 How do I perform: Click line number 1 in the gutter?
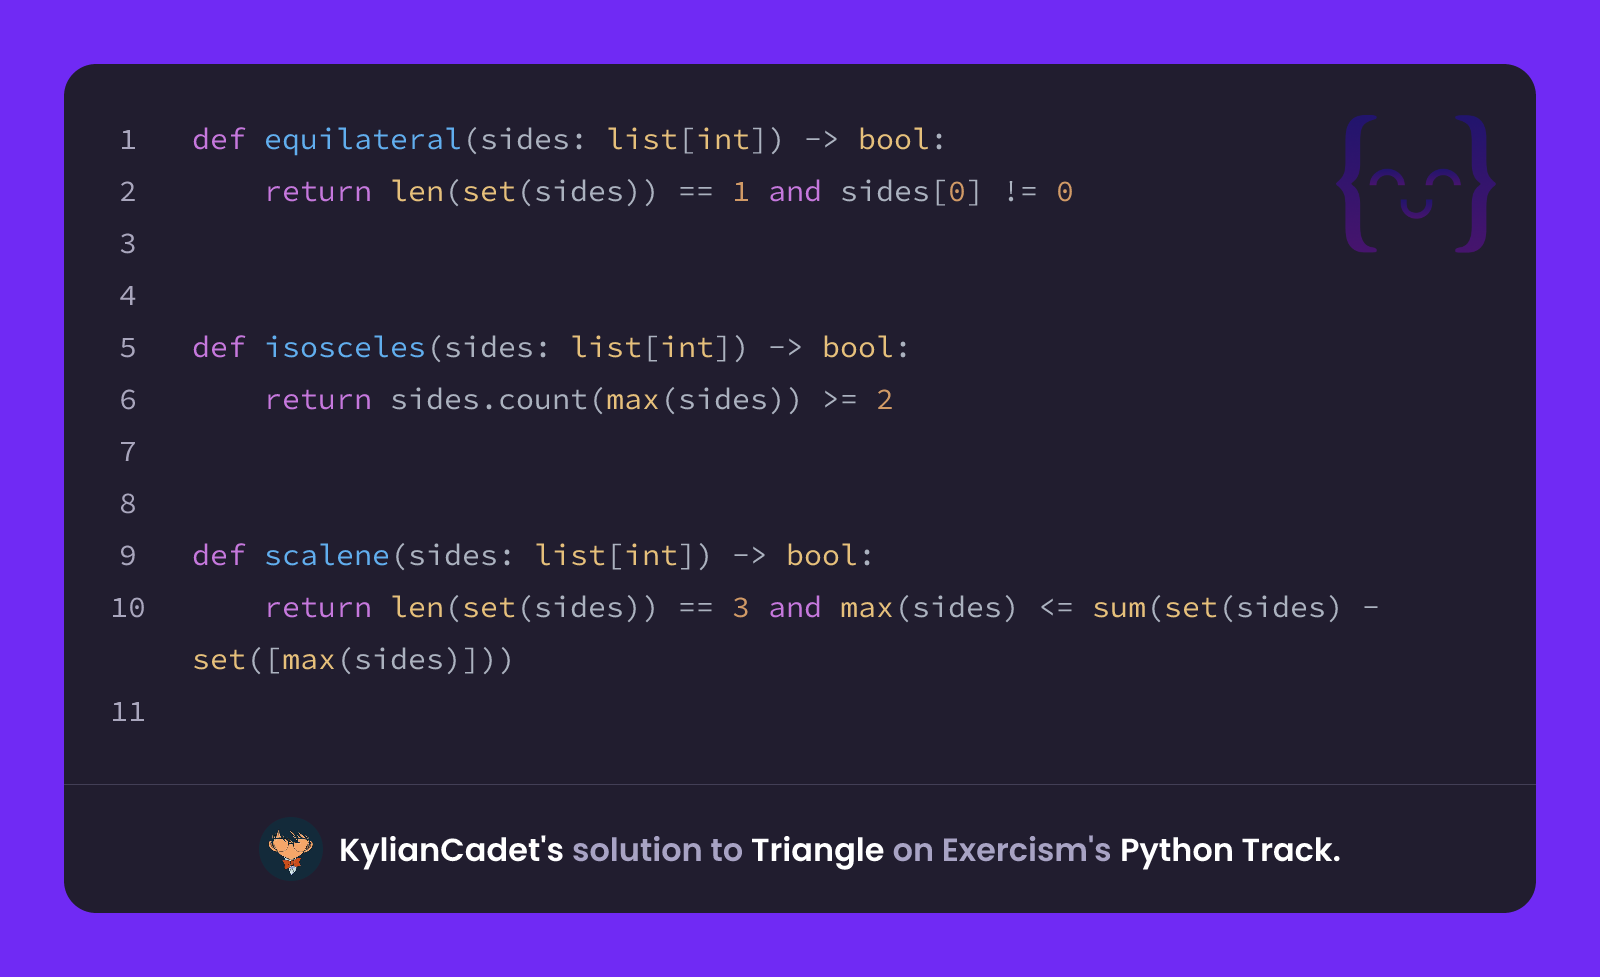click(128, 140)
